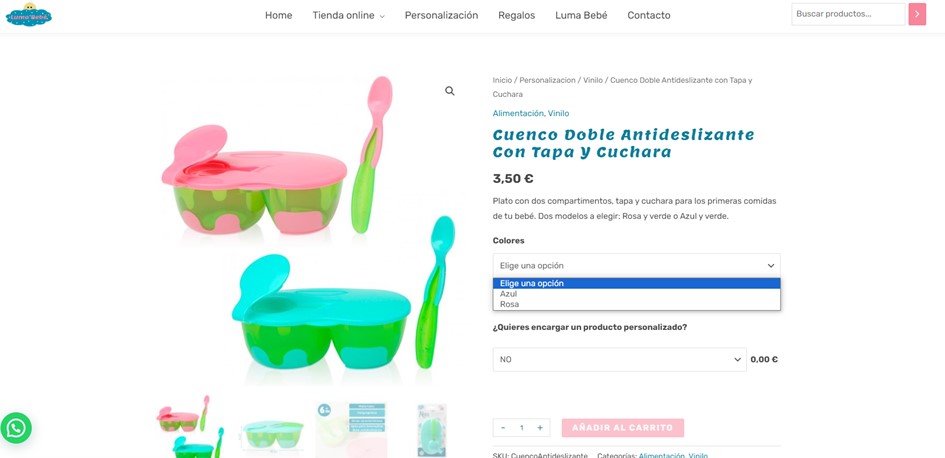Screen dimensions: 945x458
Task: Open the Contacto page
Action: click(648, 16)
